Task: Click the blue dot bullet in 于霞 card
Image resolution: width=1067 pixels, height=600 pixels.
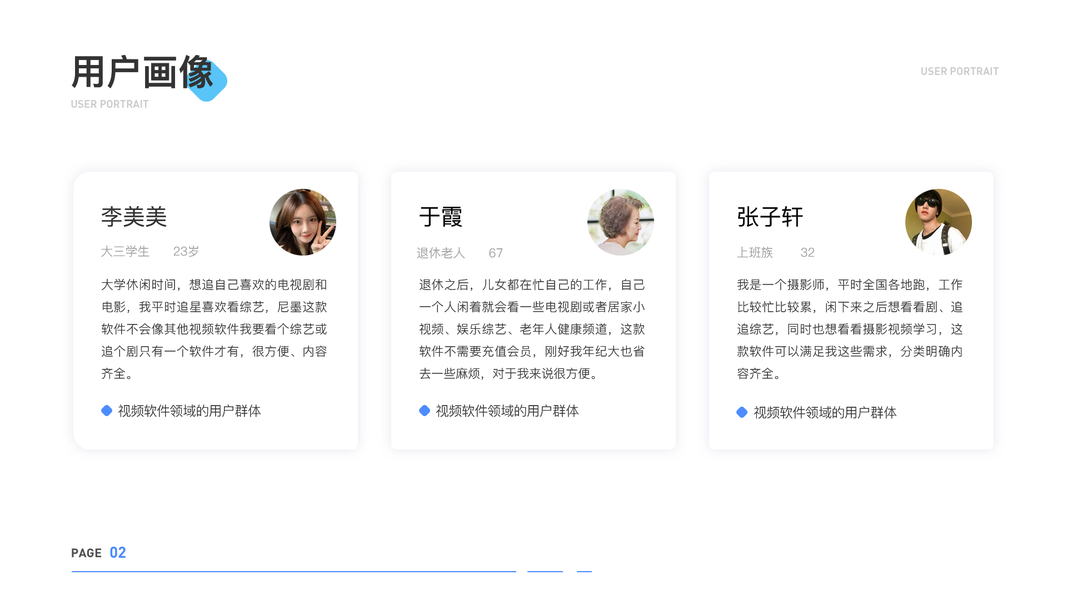Action: point(425,411)
